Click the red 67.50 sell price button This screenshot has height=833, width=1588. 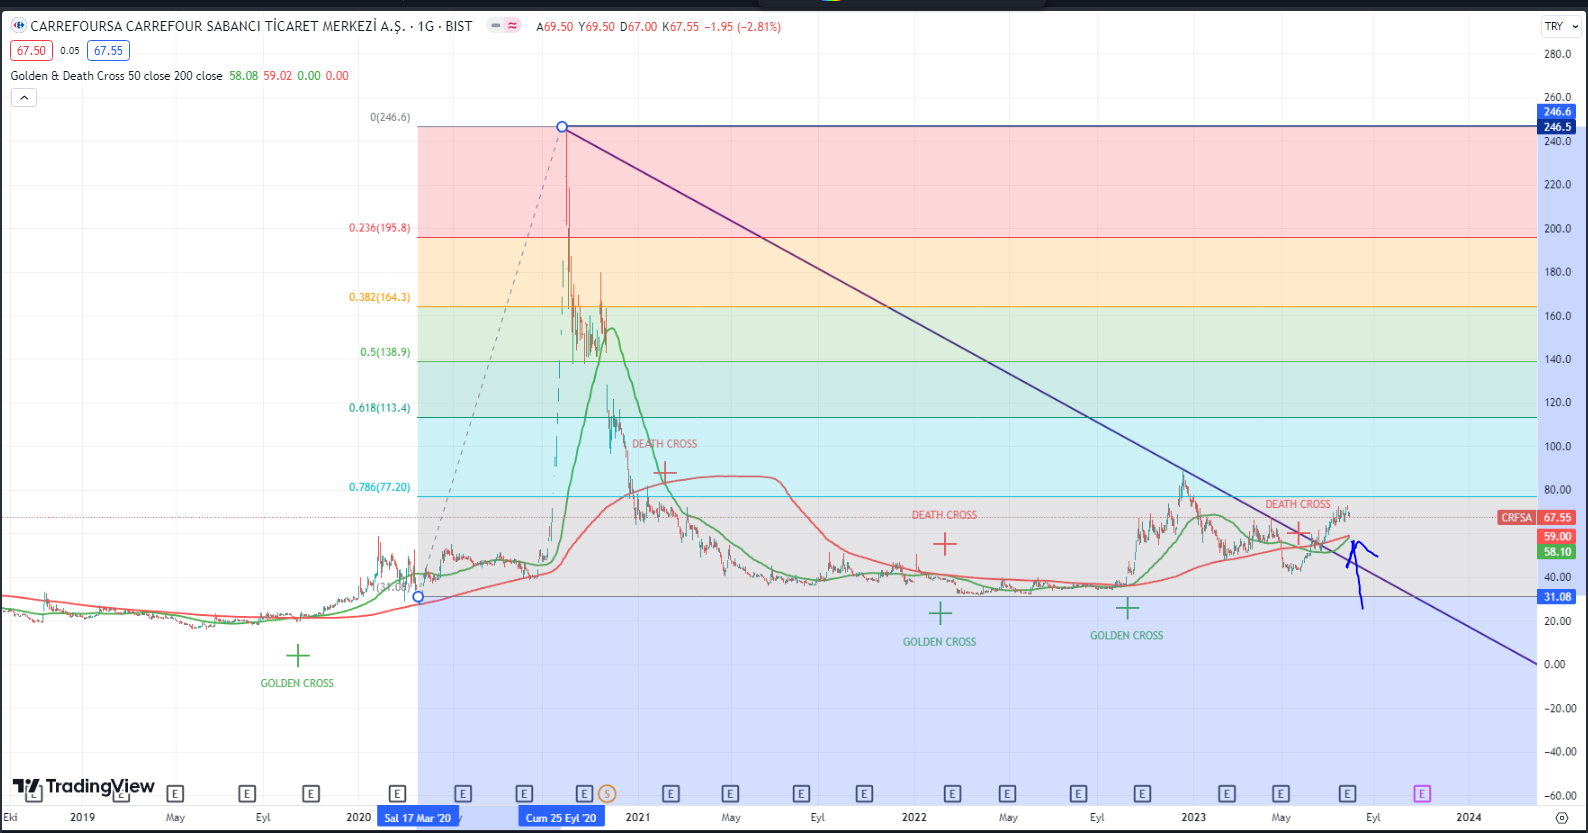31,51
